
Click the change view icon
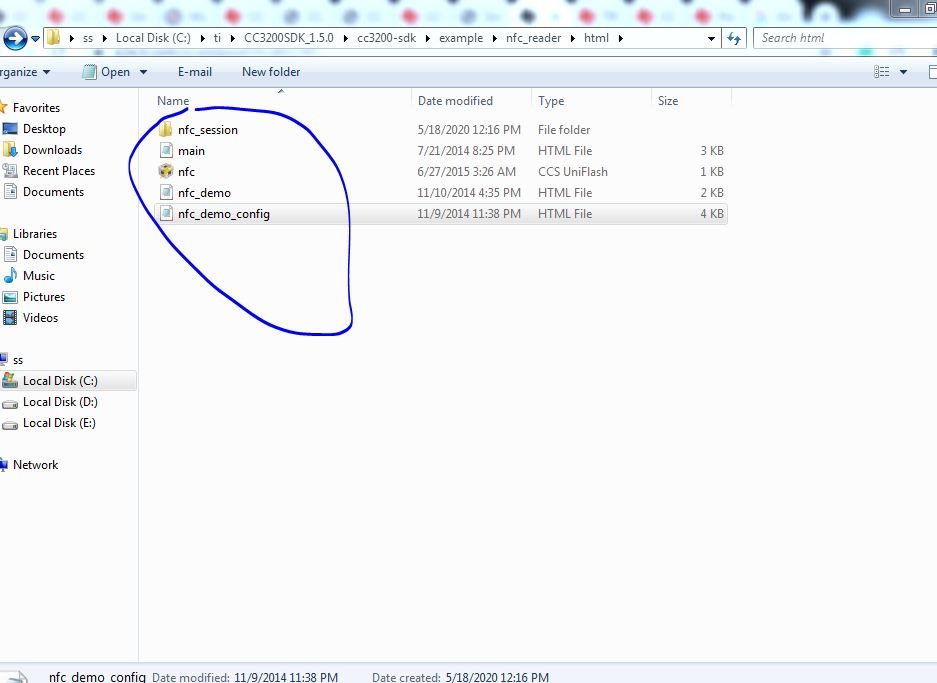pos(881,72)
